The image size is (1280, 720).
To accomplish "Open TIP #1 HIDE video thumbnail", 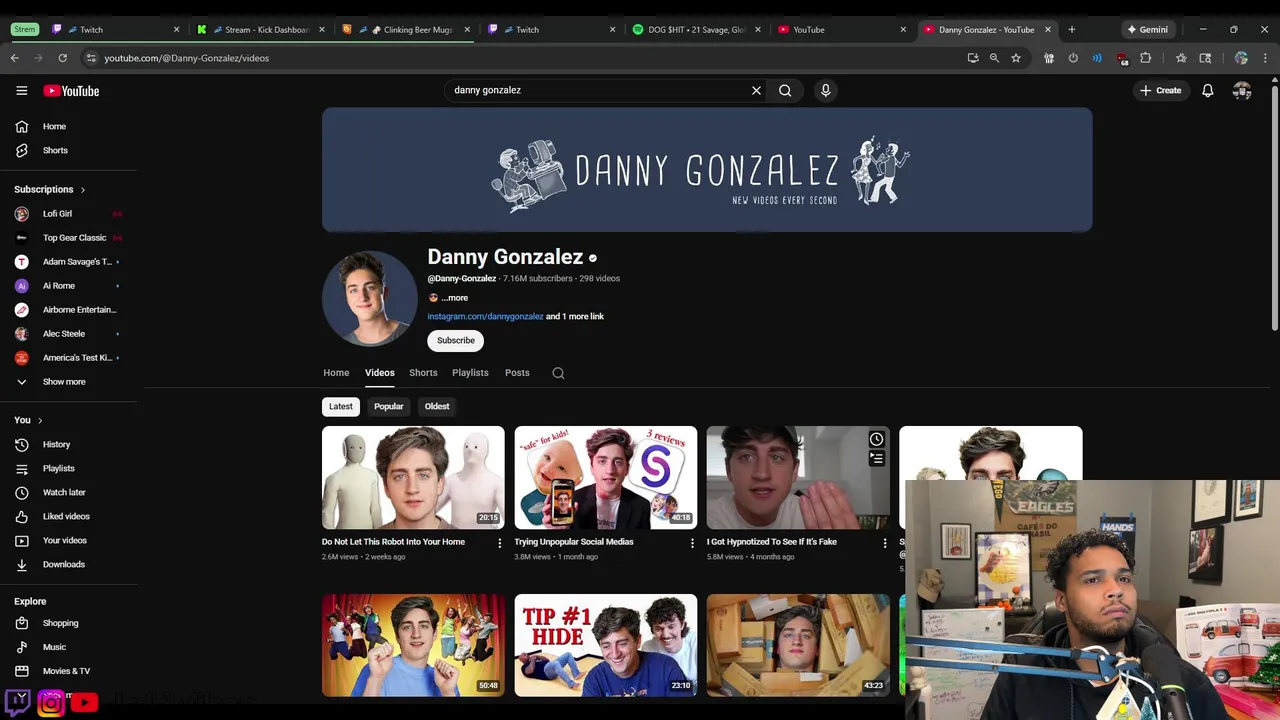I will pyautogui.click(x=606, y=645).
